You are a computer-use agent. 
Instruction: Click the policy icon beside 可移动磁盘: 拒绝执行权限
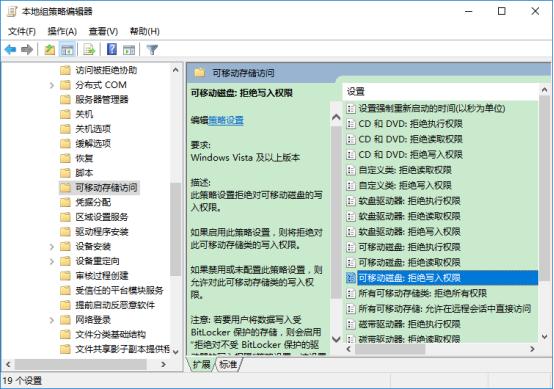point(350,247)
